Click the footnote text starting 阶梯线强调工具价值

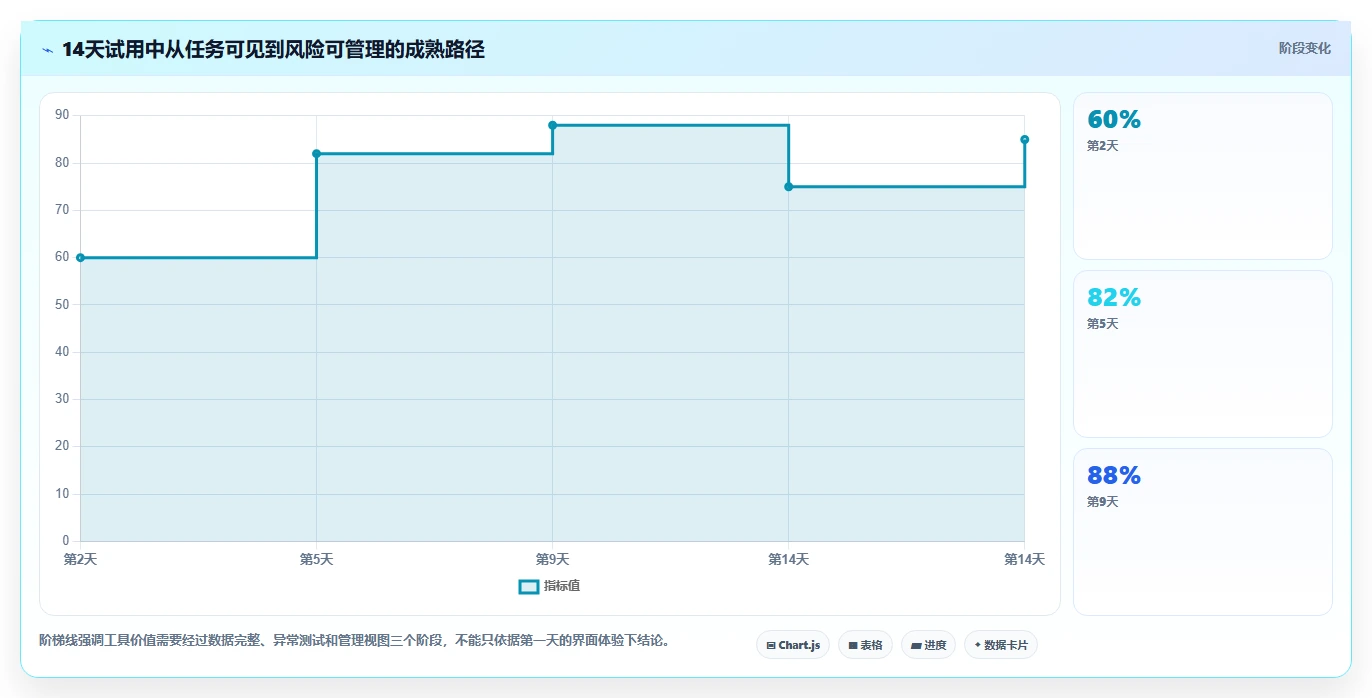click(354, 640)
